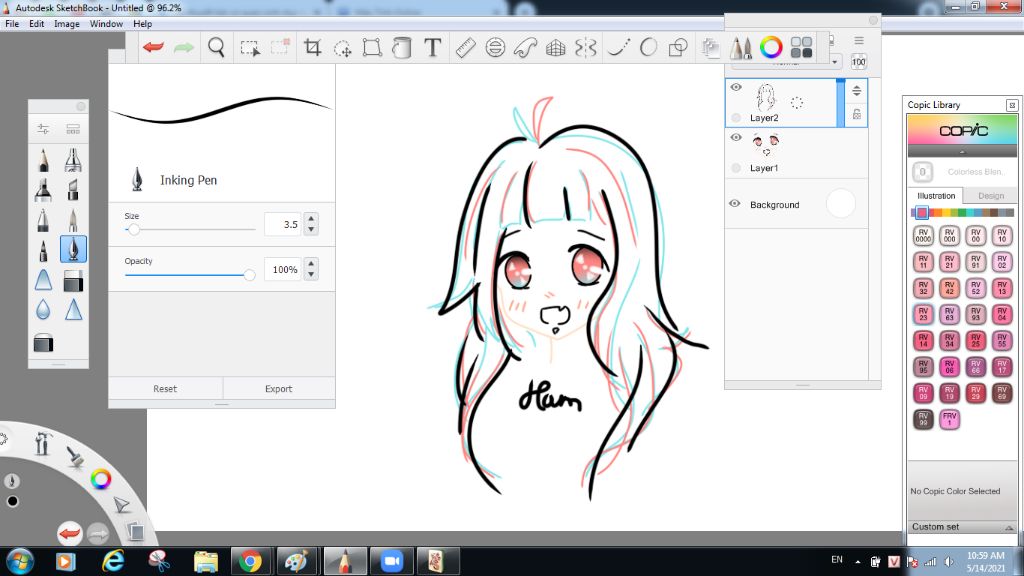Click the brush Size value field showing 3.5

point(283,224)
